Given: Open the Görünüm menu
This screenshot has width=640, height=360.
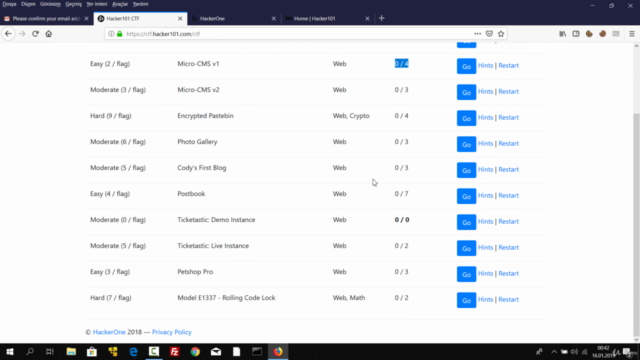Looking at the screenshot, I should (50, 4).
